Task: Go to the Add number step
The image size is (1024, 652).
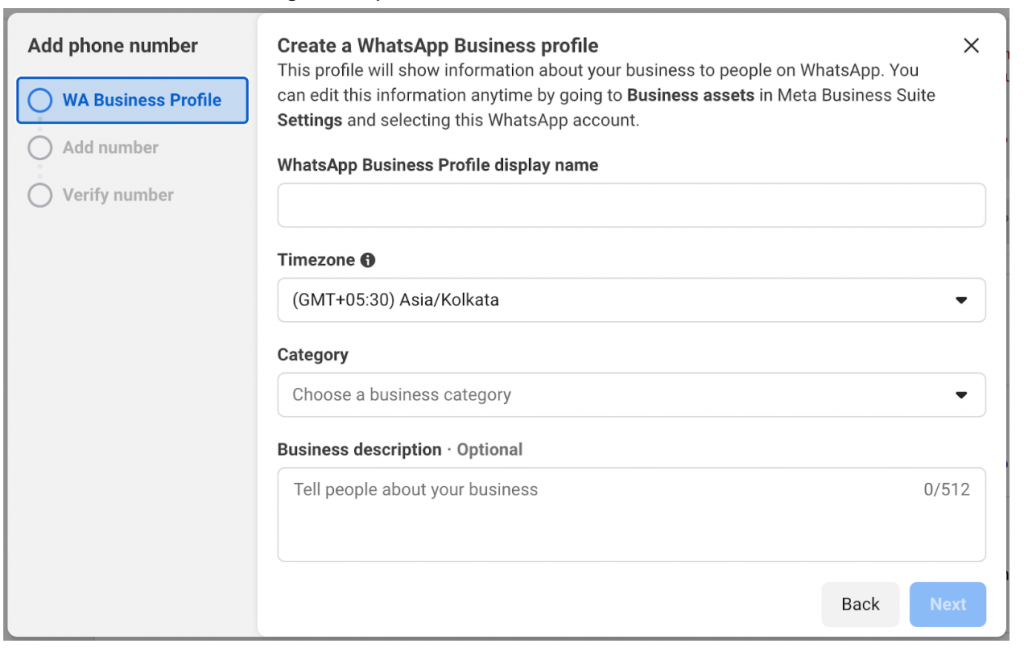Action: tap(110, 148)
